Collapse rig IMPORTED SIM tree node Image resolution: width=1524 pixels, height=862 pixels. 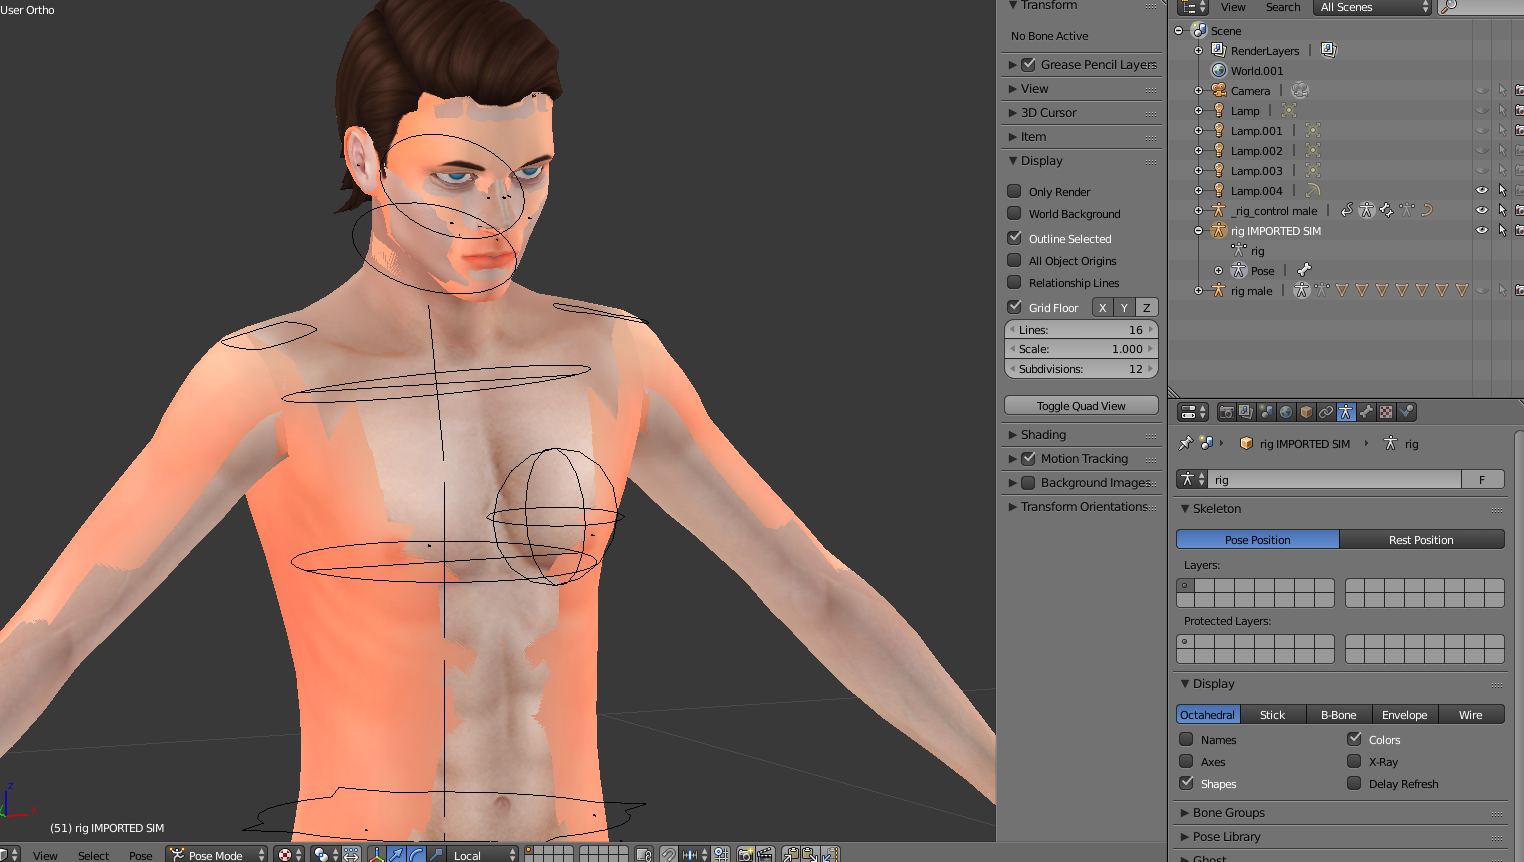[x=1198, y=230]
